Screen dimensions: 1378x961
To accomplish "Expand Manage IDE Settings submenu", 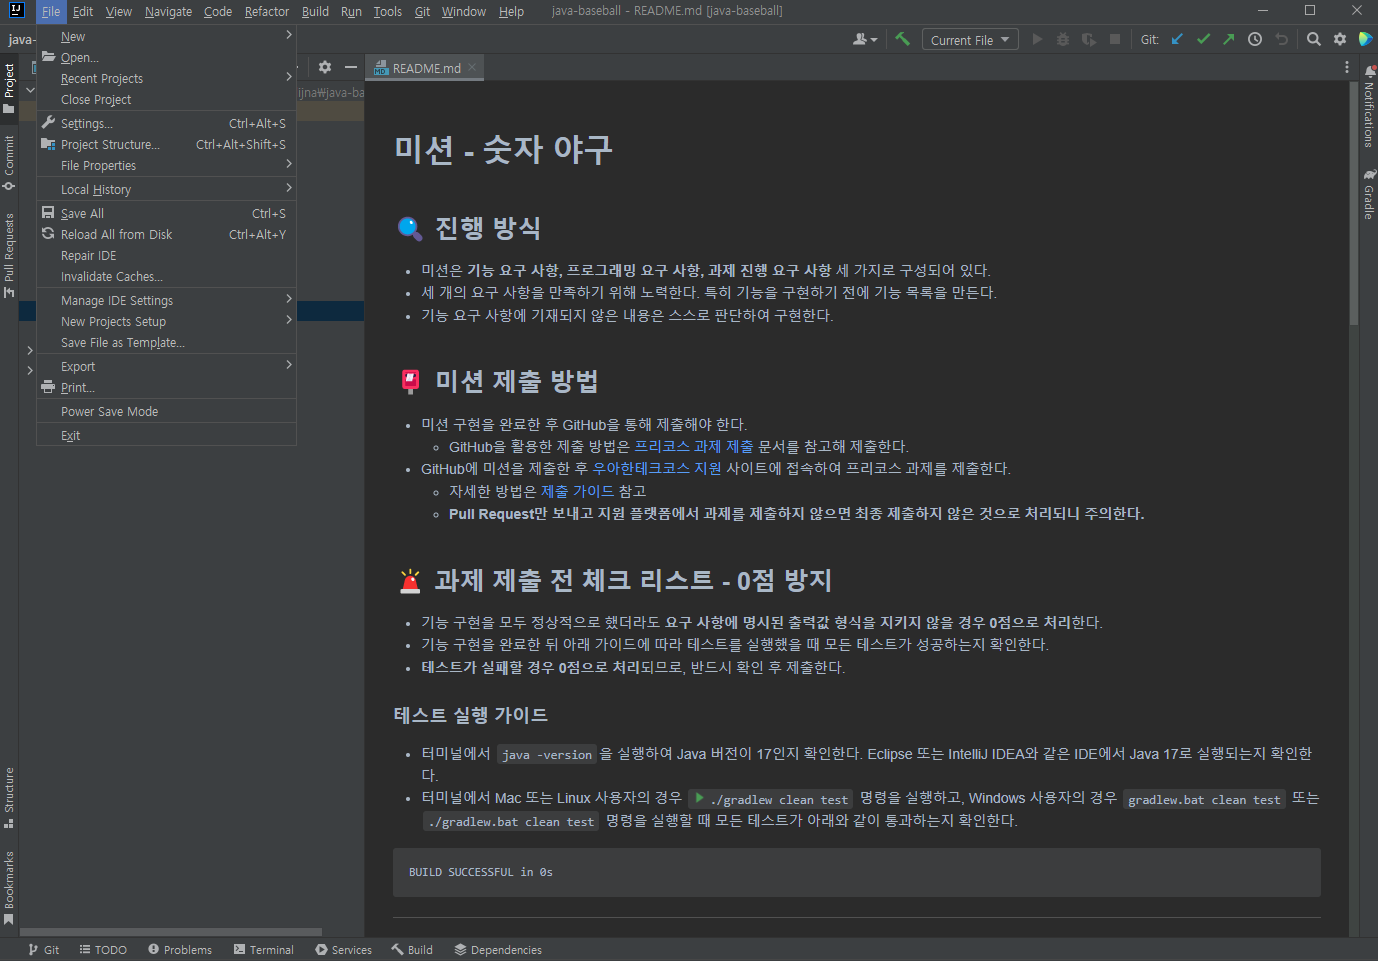I will click(x=166, y=300).
